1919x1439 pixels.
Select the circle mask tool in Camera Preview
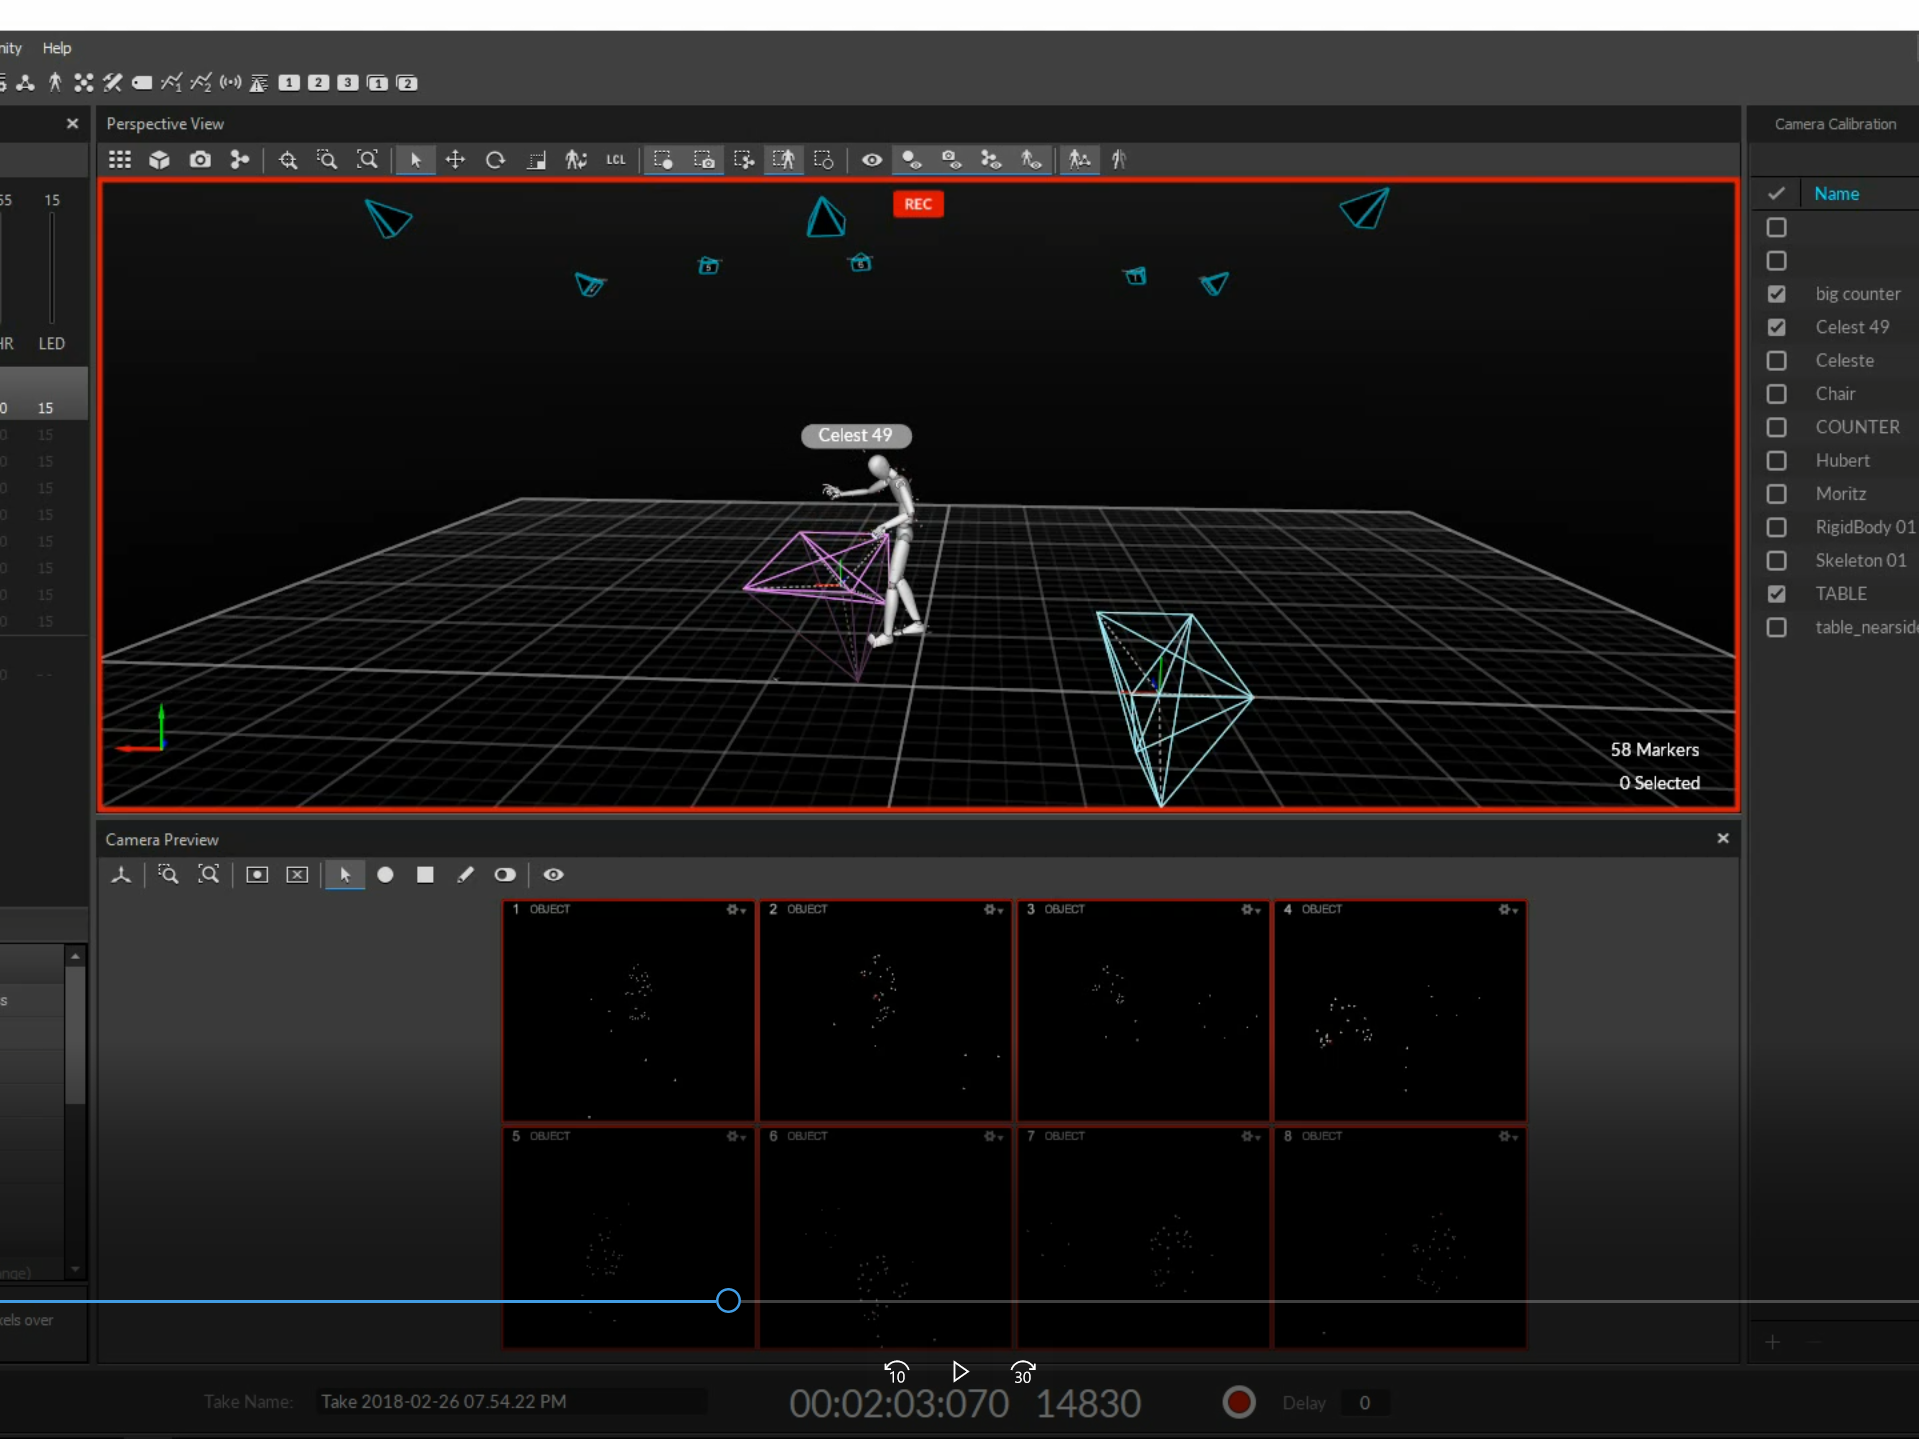click(385, 875)
